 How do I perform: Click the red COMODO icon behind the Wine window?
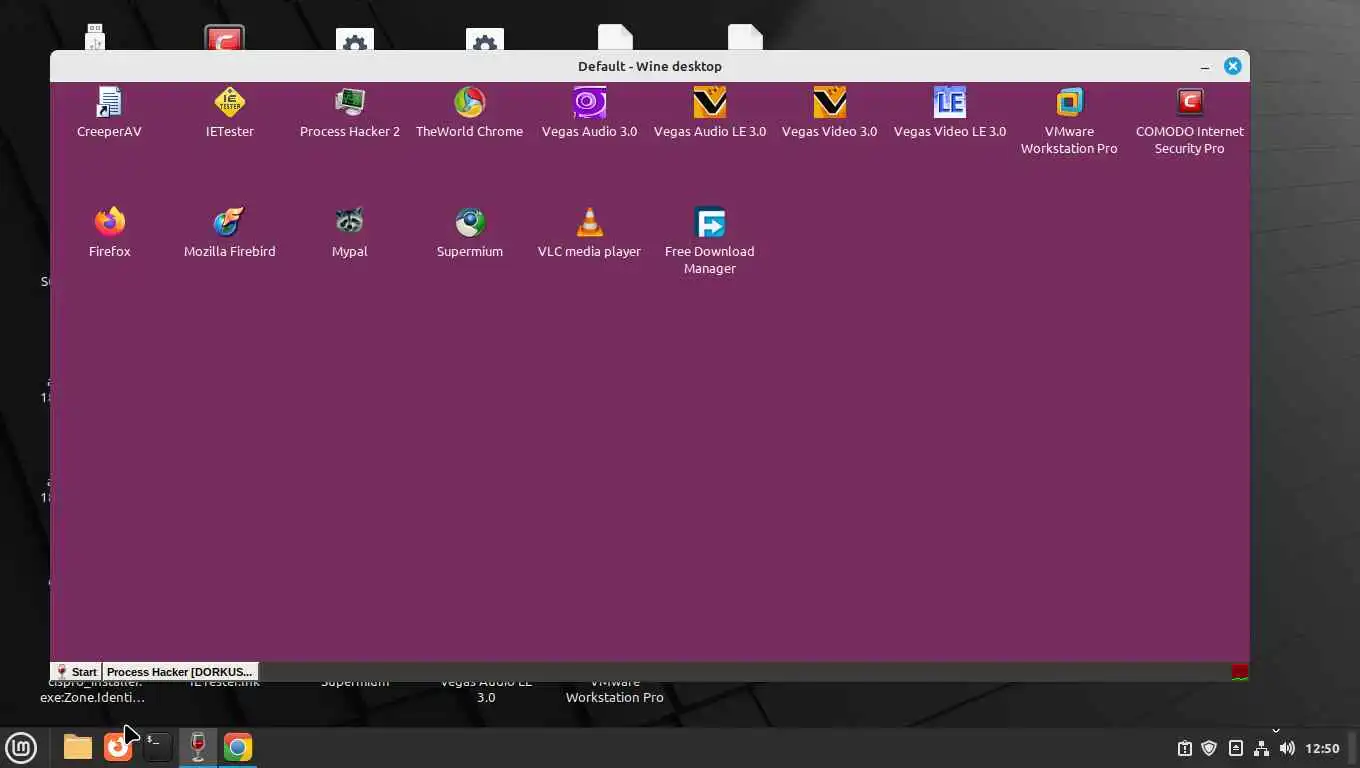(x=225, y=38)
